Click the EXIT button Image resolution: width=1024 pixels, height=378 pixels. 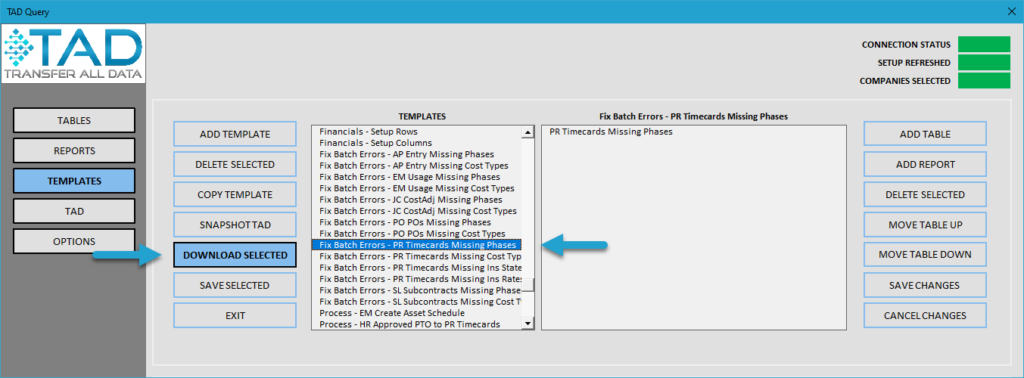click(234, 315)
